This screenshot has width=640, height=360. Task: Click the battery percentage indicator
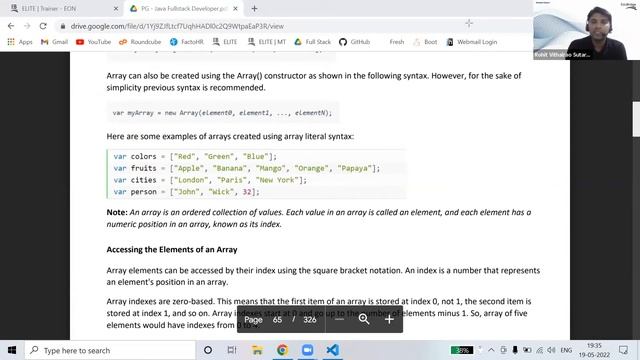point(462,350)
